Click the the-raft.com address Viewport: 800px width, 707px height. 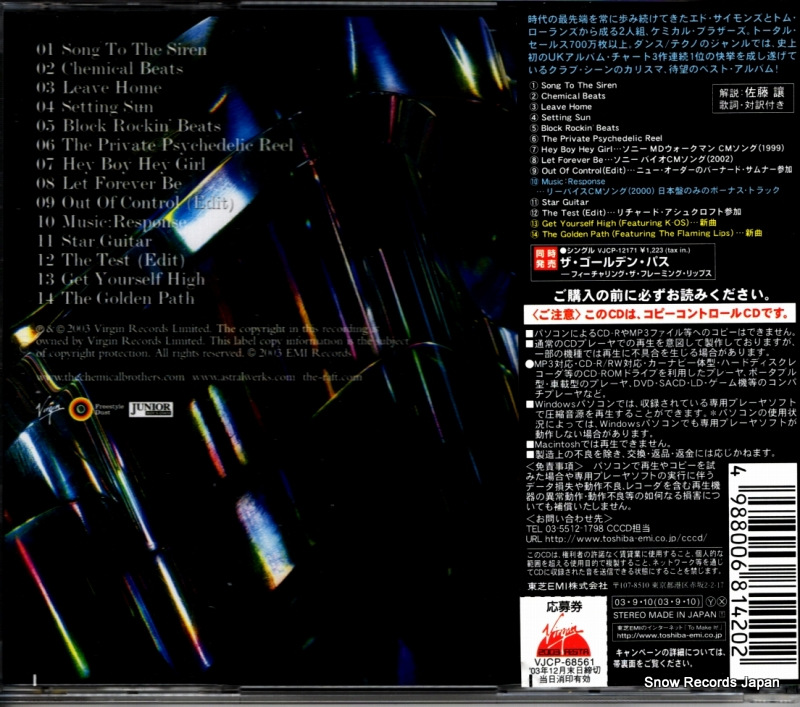(332, 377)
